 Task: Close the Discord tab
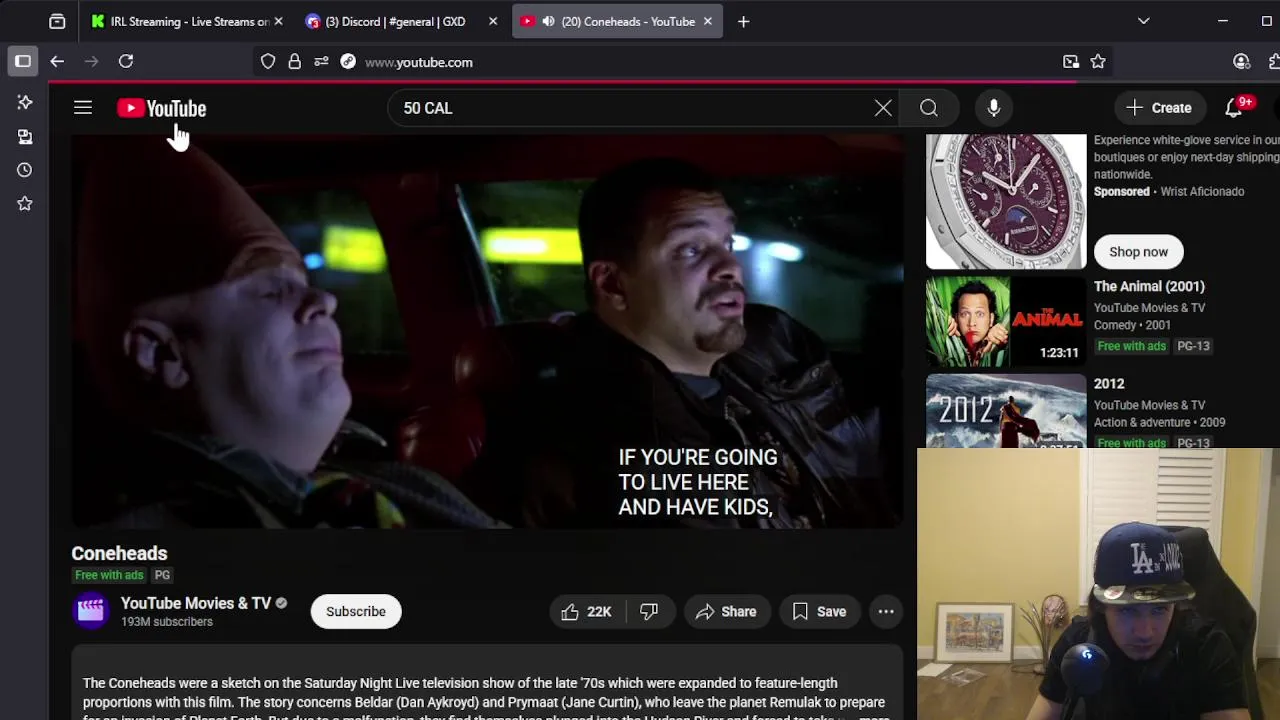pyautogui.click(x=493, y=21)
